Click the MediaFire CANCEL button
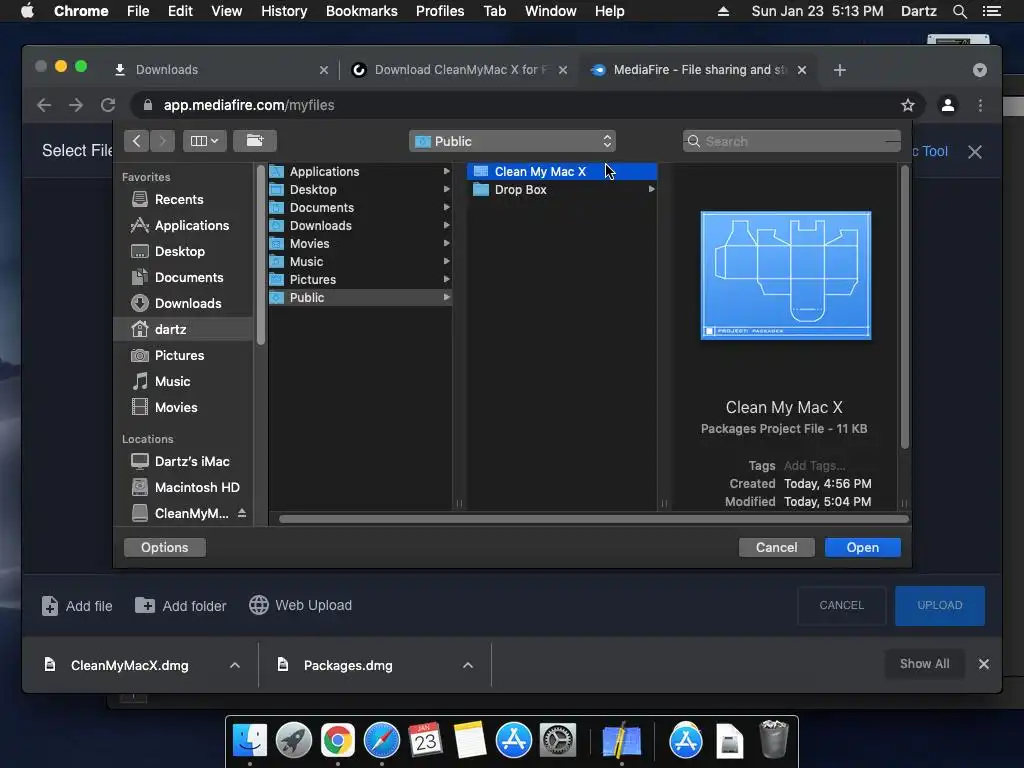 (841, 605)
